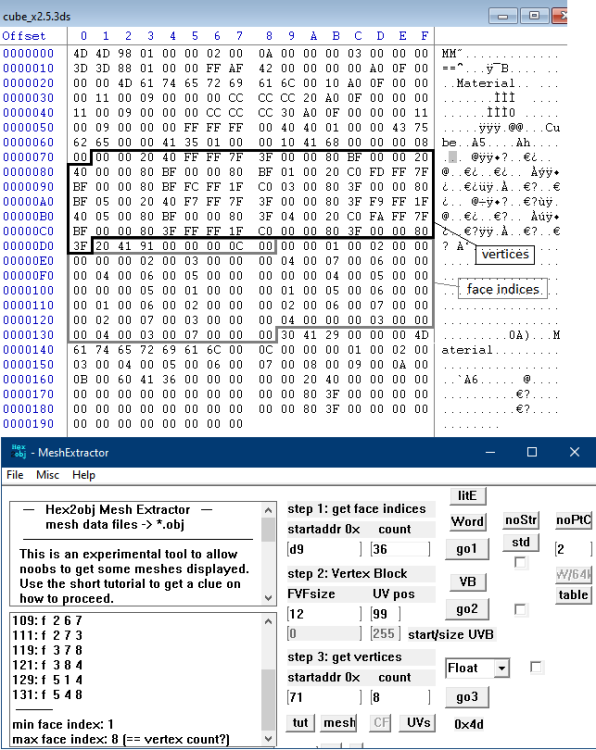Image resolution: width=596 pixels, height=750 pixels.
Task: Select the output line '121: f 3 8 4'
Action: pos(47,665)
